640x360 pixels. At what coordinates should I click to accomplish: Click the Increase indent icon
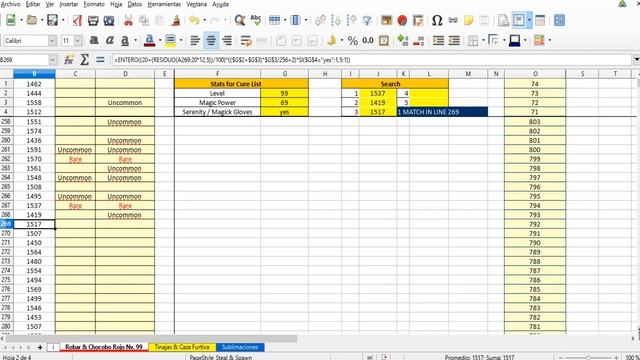pyautogui.click(x=438, y=40)
